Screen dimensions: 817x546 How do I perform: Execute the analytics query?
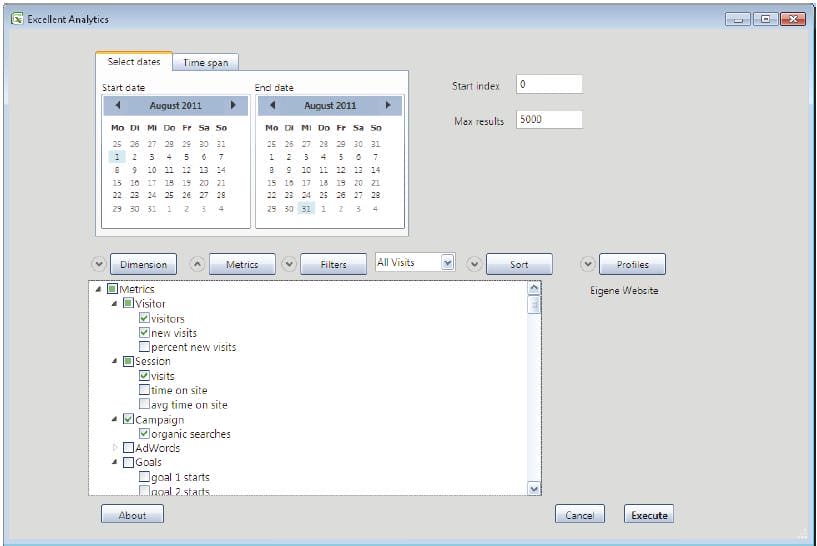click(x=649, y=515)
